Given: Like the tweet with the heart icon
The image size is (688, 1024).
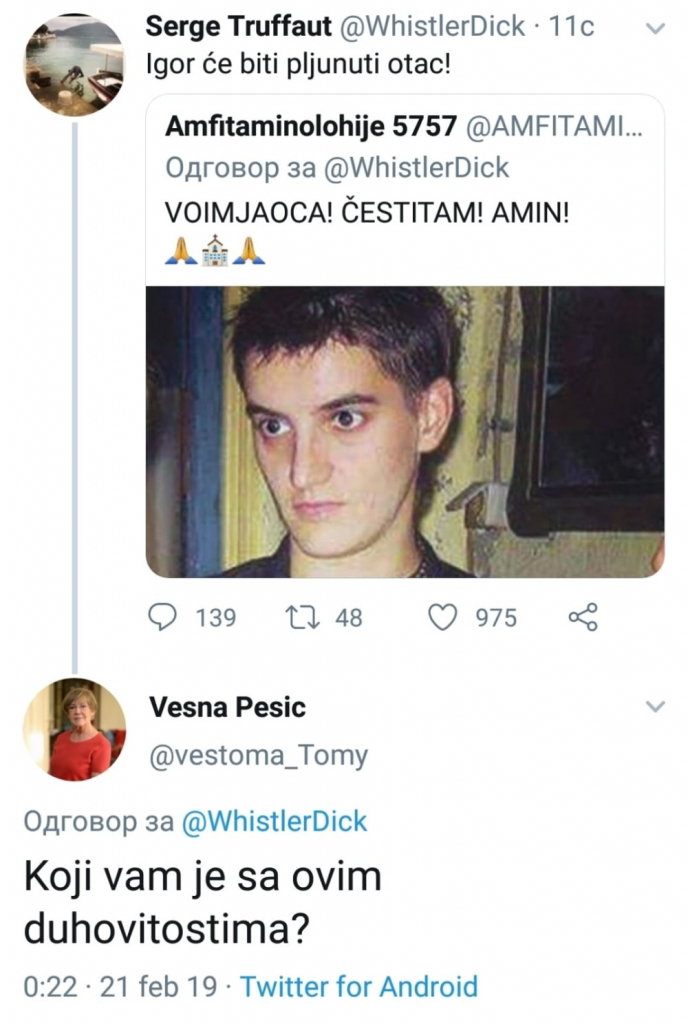Looking at the screenshot, I should point(442,618).
